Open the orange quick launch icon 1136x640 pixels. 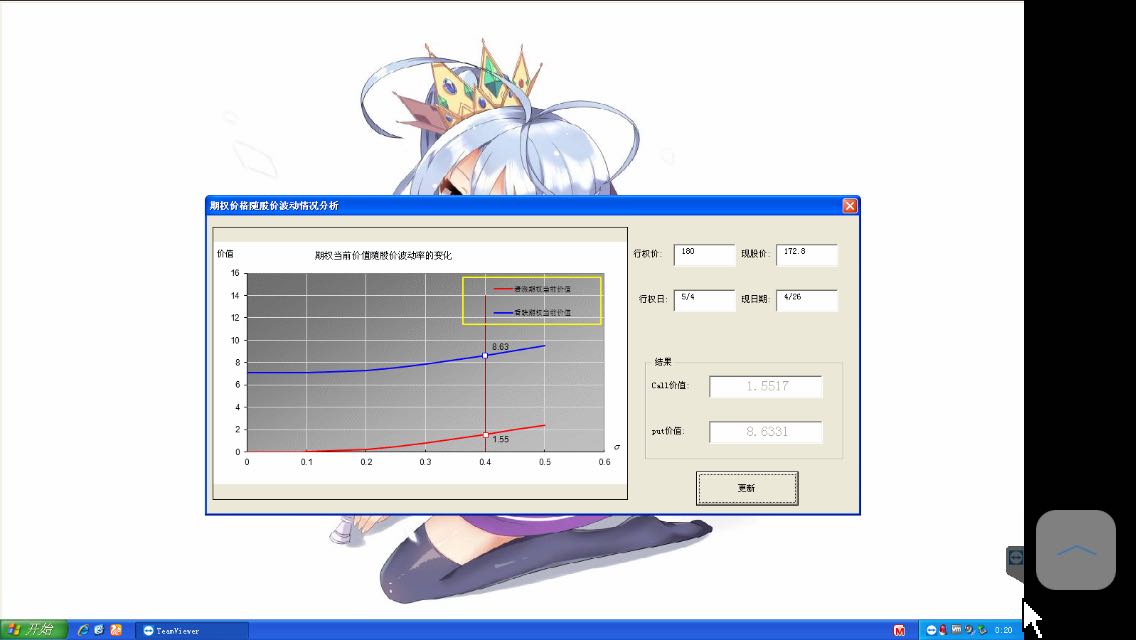pyautogui.click(x=116, y=630)
